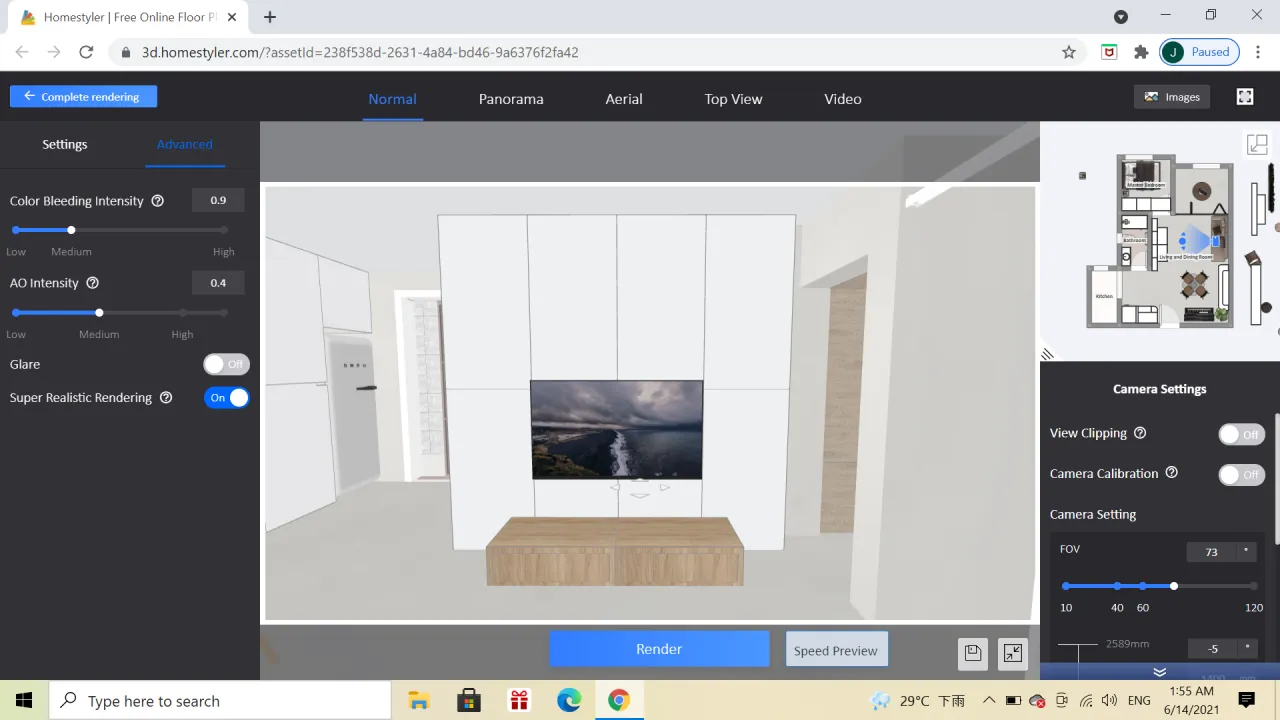The image size is (1280, 720).
Task: Open the Settings tab in left panel
Action: pyautogui.click(x=65, y=144)
